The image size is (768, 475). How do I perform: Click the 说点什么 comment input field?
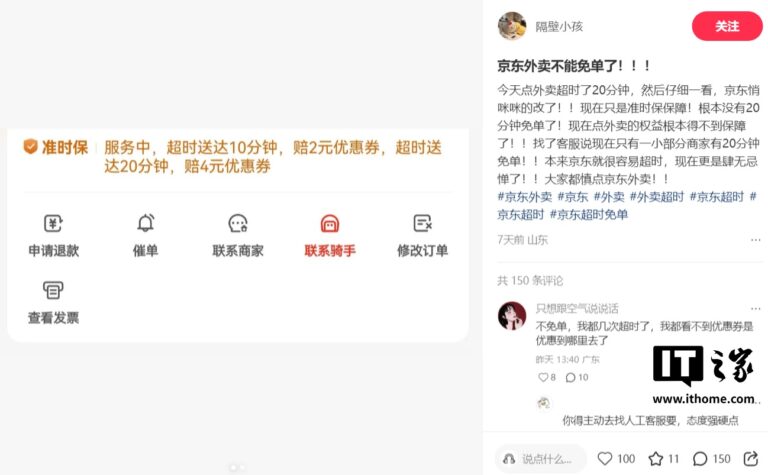541,459
